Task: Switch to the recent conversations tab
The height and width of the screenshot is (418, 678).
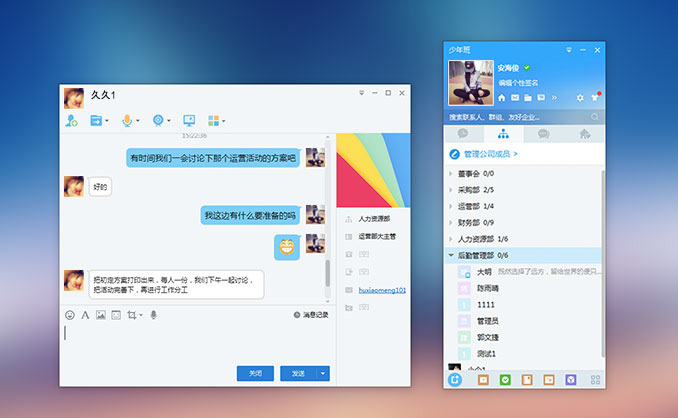Action: [x=462, y=133]
